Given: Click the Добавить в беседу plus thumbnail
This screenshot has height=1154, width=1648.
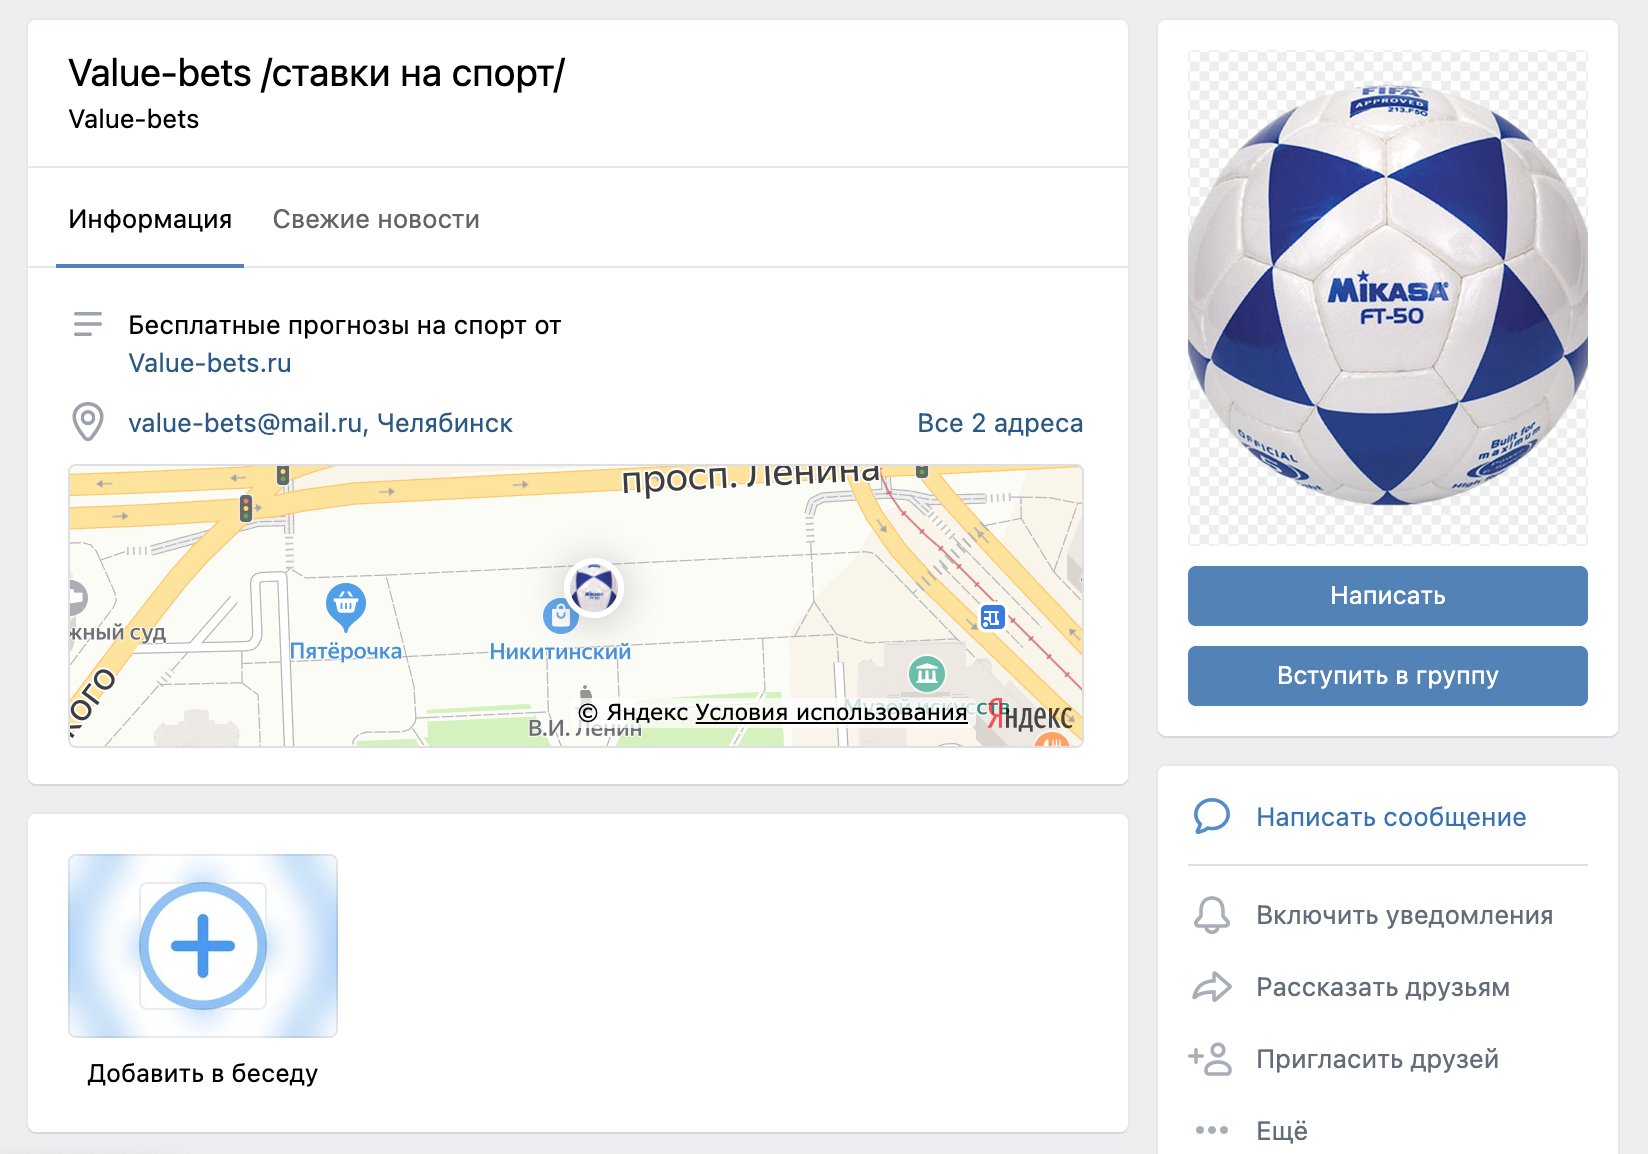Looking at the screenshot, I should 203,946.
